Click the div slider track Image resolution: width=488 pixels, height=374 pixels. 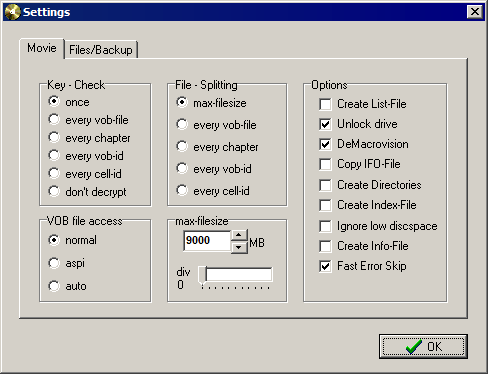click(235, 275)
